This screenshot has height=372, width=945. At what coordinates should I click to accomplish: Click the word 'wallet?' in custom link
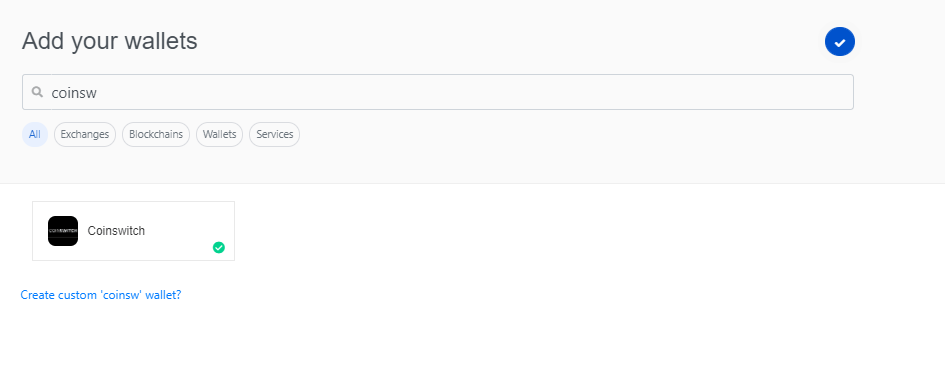click(x=165, y=295)
